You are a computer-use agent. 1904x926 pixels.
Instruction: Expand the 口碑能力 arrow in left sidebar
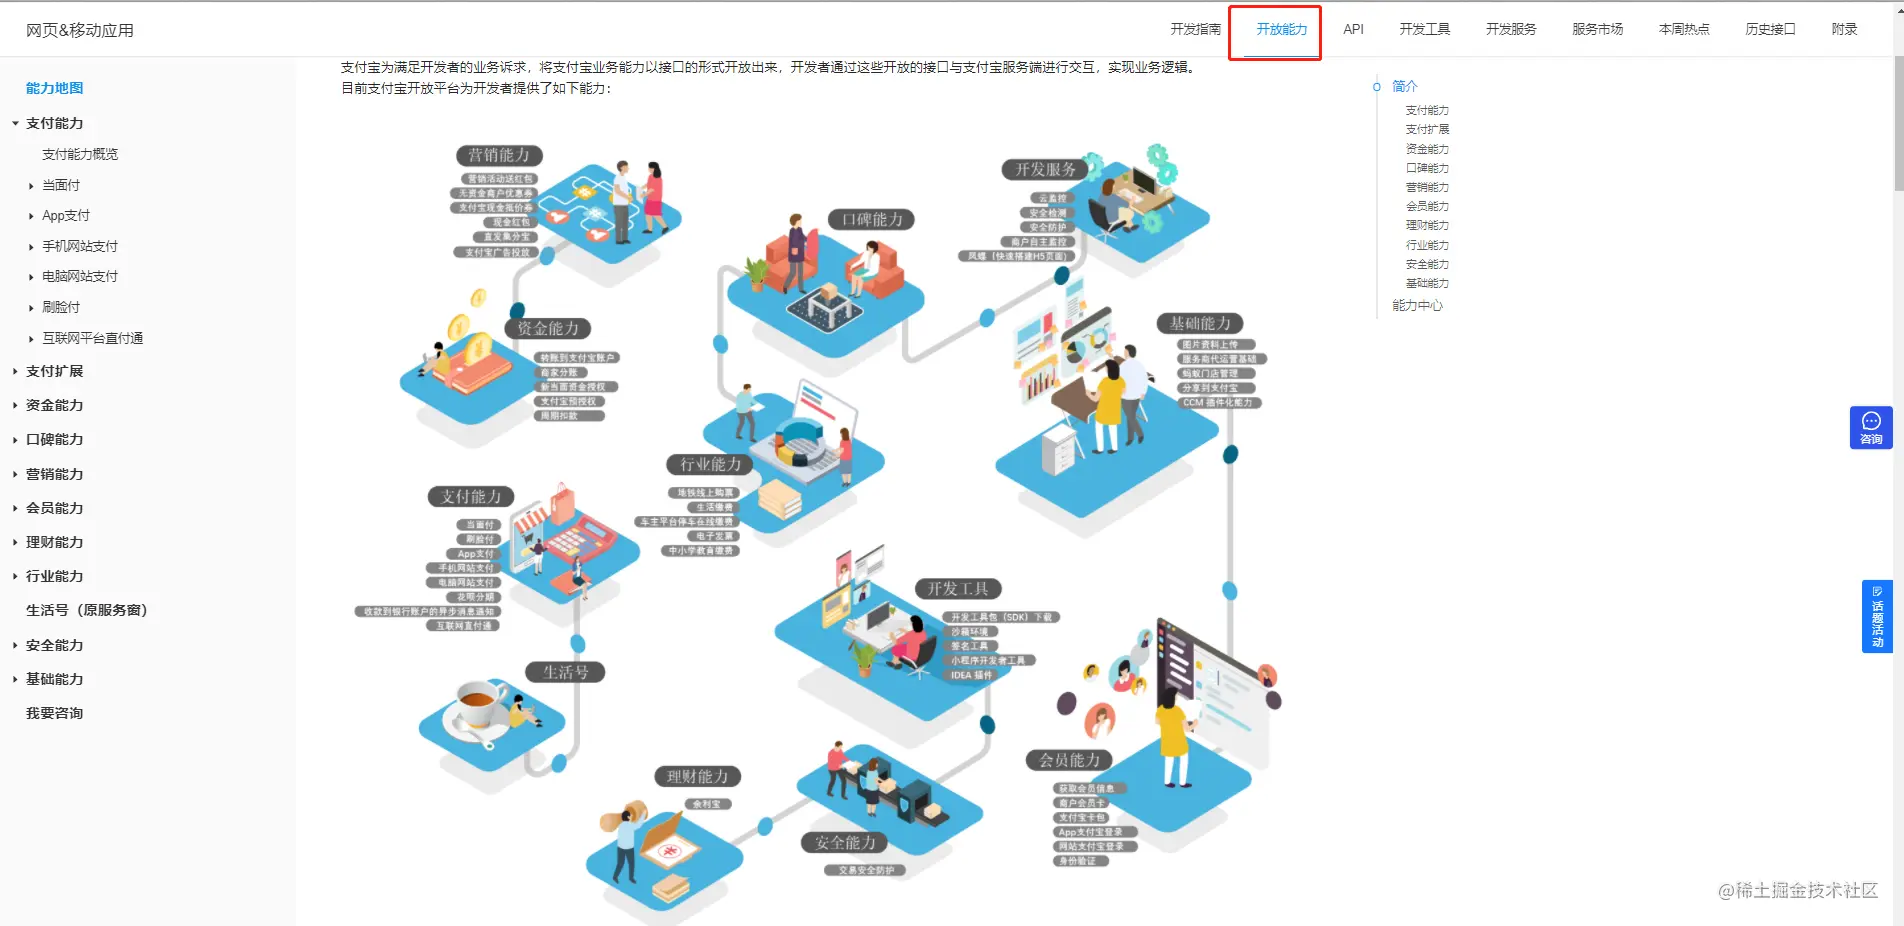point(15,439)
